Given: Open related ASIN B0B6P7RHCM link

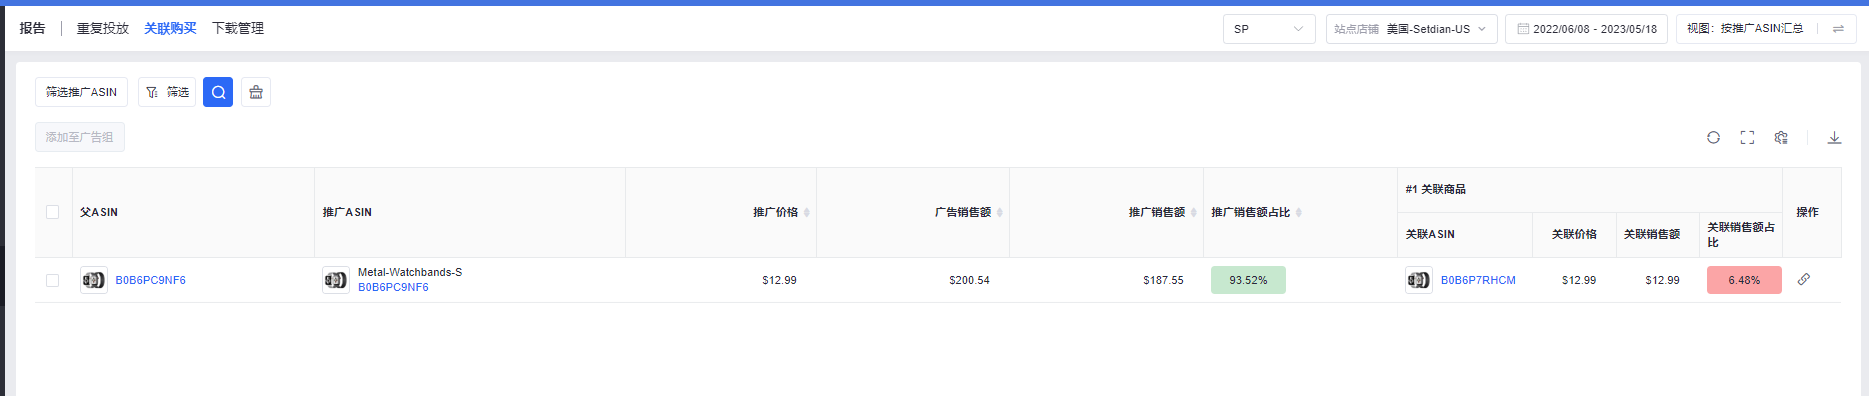Looking at the screenshot, I should point(1478,280).
